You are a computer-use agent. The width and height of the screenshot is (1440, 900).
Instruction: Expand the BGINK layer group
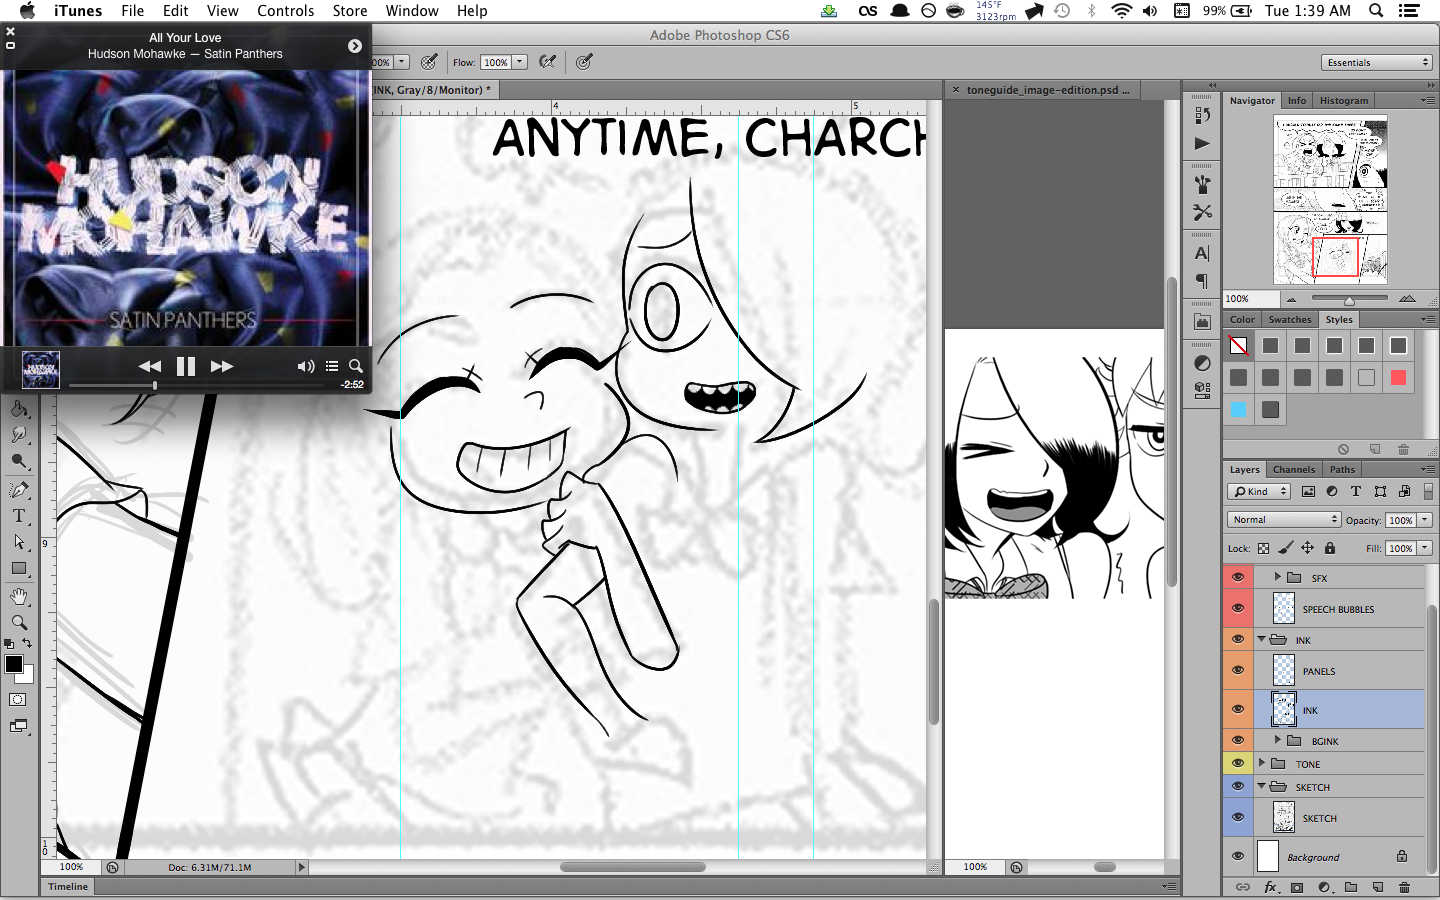pos(1277,740)
